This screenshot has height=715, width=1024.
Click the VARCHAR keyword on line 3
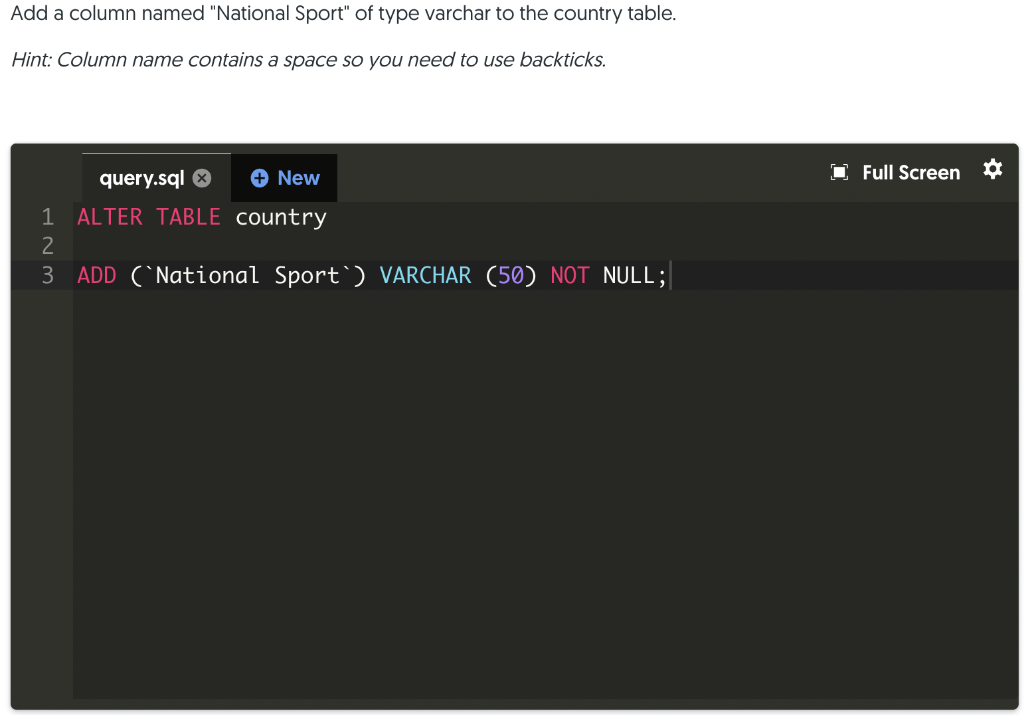point(425,274)
